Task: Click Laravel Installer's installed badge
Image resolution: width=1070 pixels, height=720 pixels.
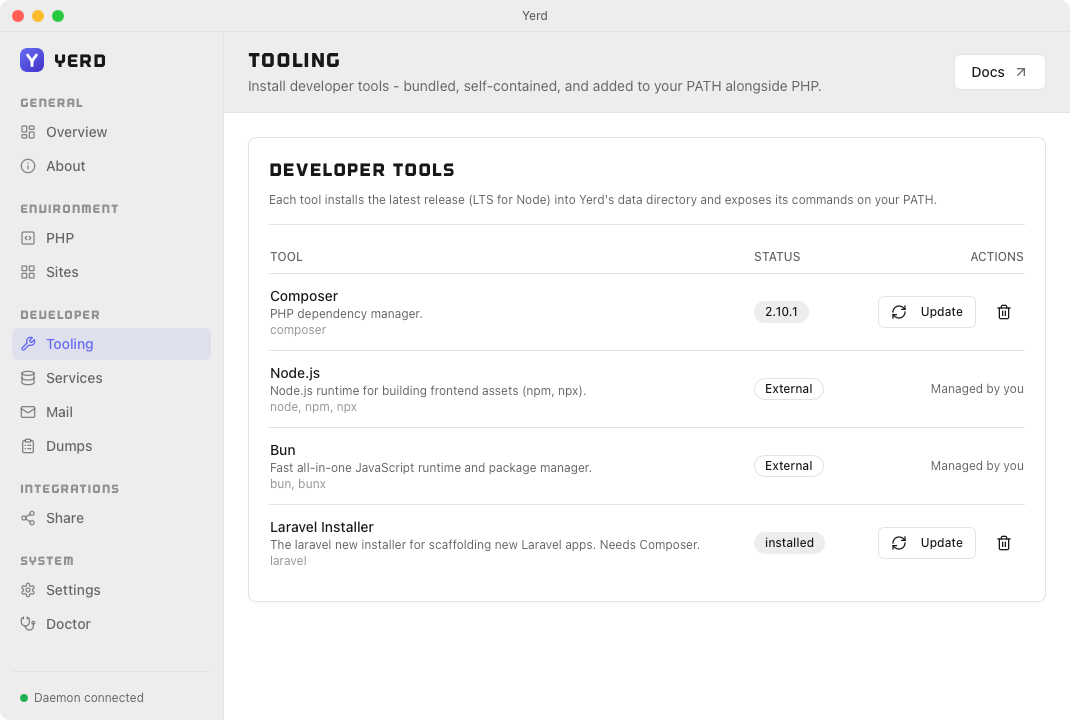Action: point(789,543)
